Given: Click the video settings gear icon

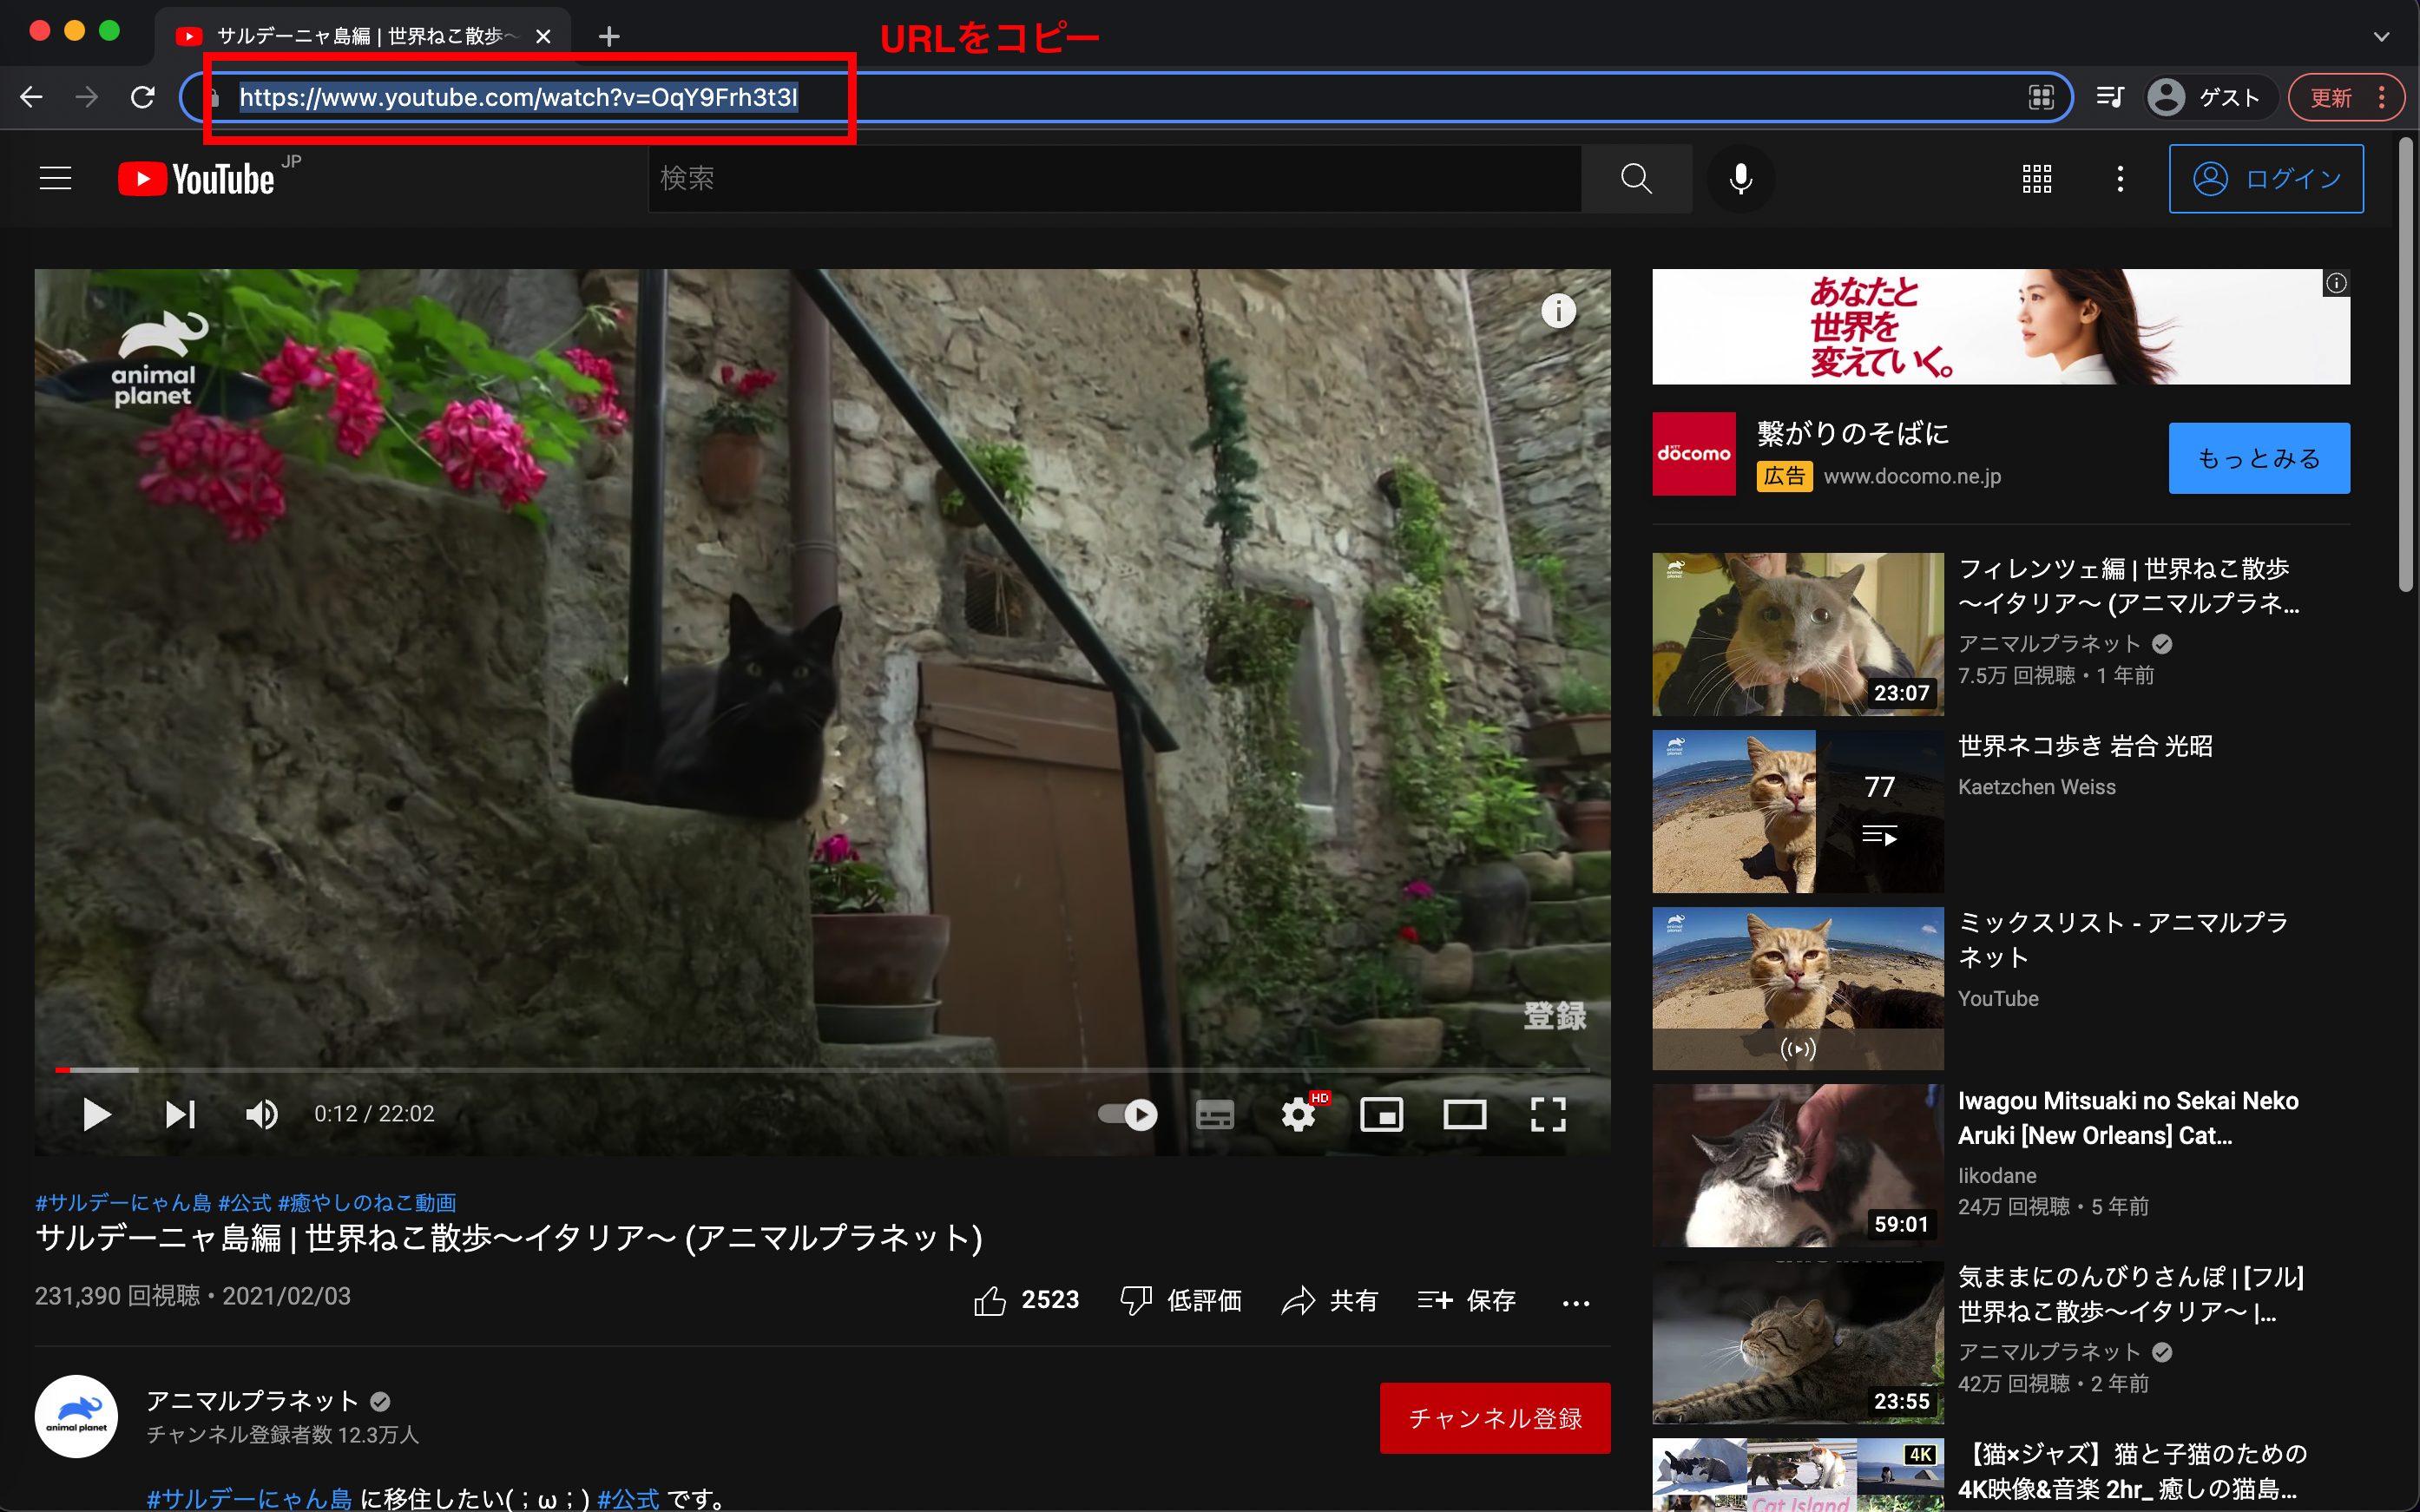Looking at the screenshot, I should [x=1298, y=1114].
